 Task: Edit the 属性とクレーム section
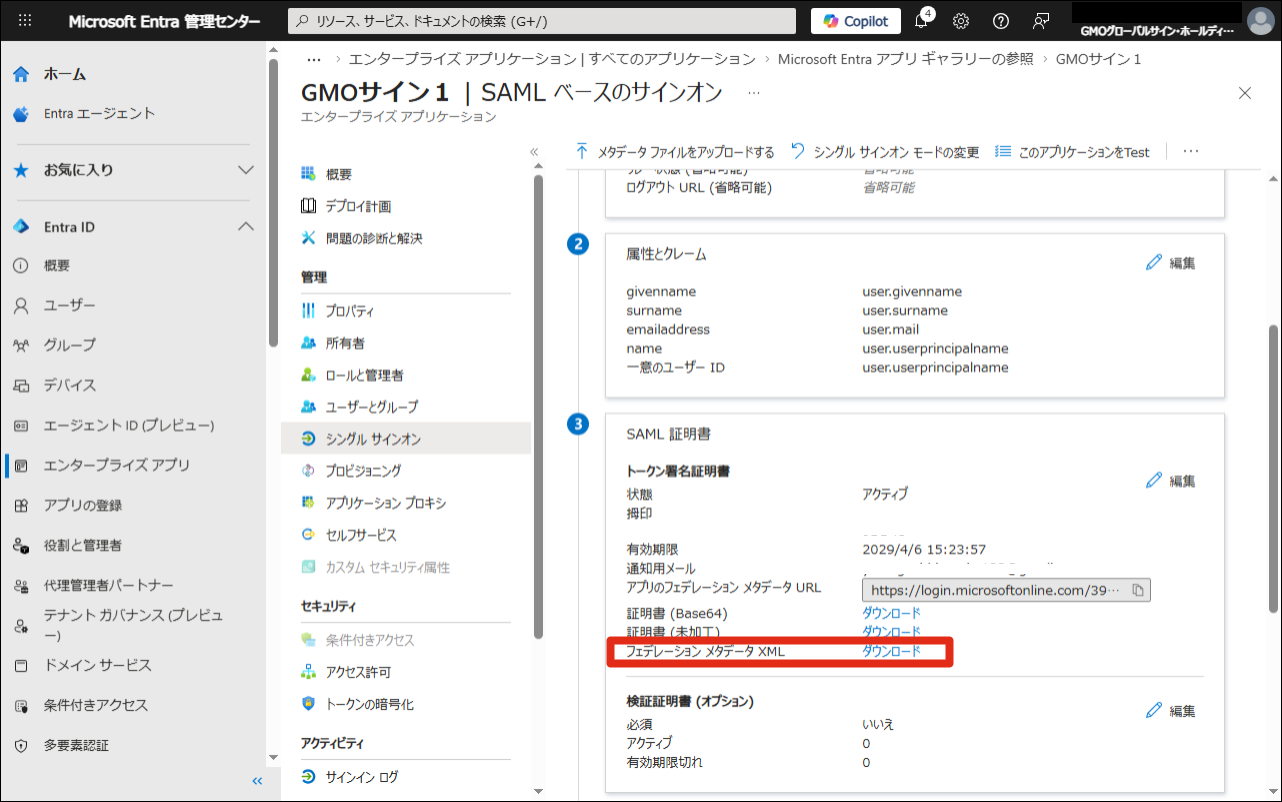pyautogui.click(x=1171, y=263)
